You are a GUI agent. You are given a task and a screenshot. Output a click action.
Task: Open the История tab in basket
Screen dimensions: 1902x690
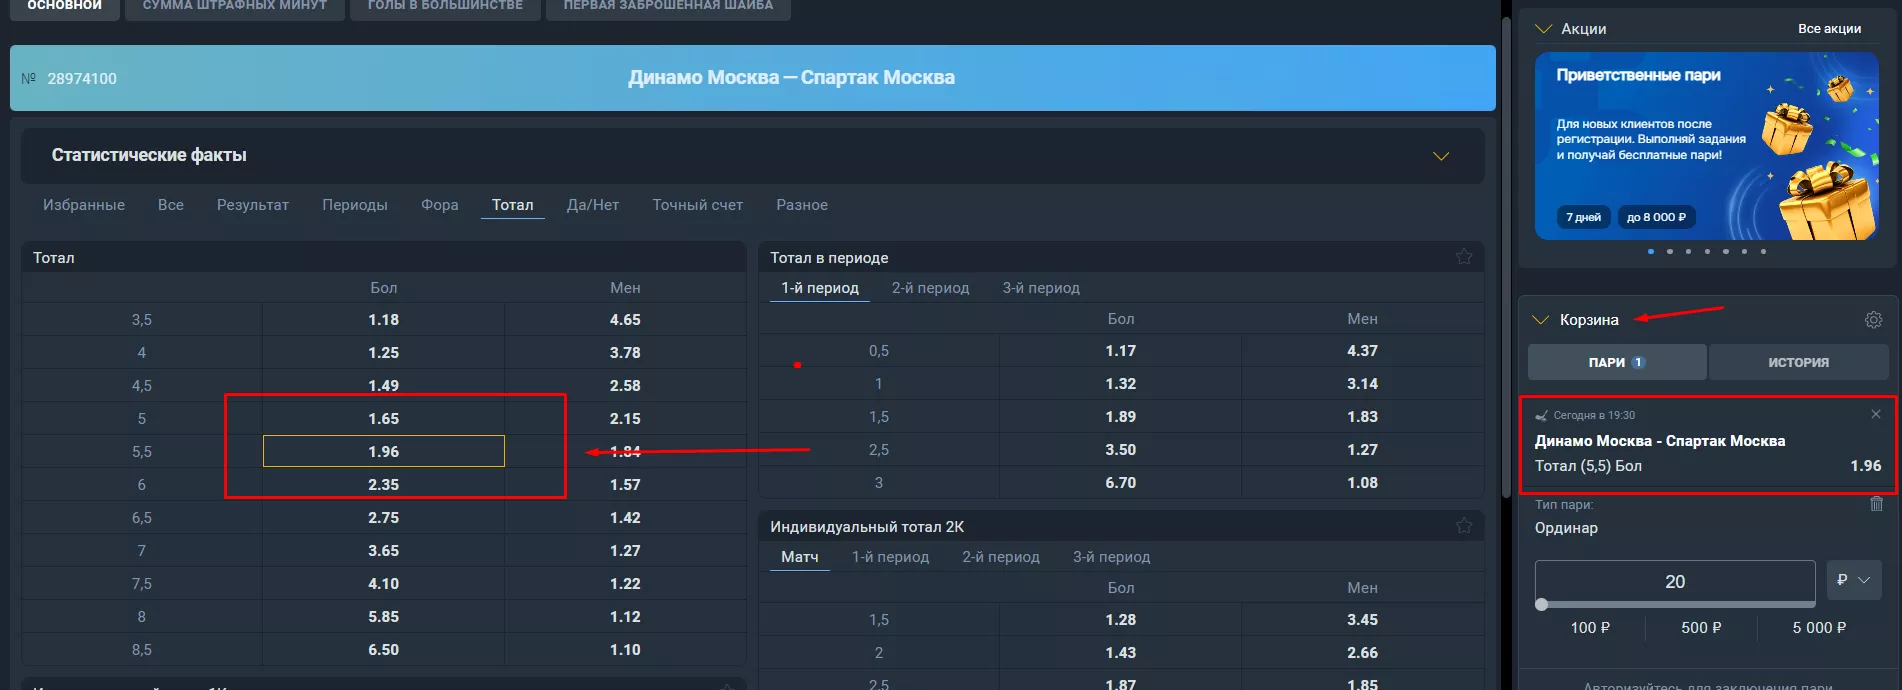(1797, 362)
